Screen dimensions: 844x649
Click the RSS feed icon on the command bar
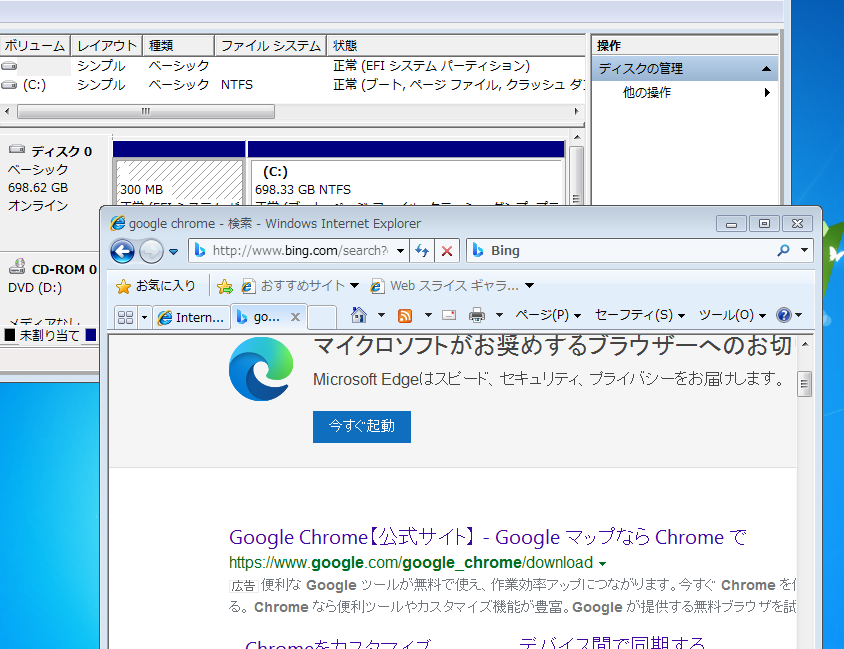(x=405, y=314)
